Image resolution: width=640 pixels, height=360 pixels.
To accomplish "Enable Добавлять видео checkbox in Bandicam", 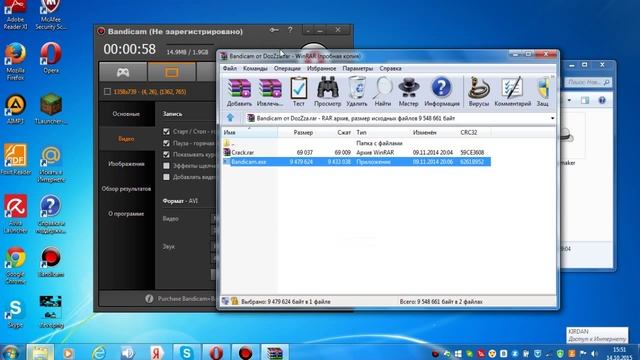I will 166,177.
